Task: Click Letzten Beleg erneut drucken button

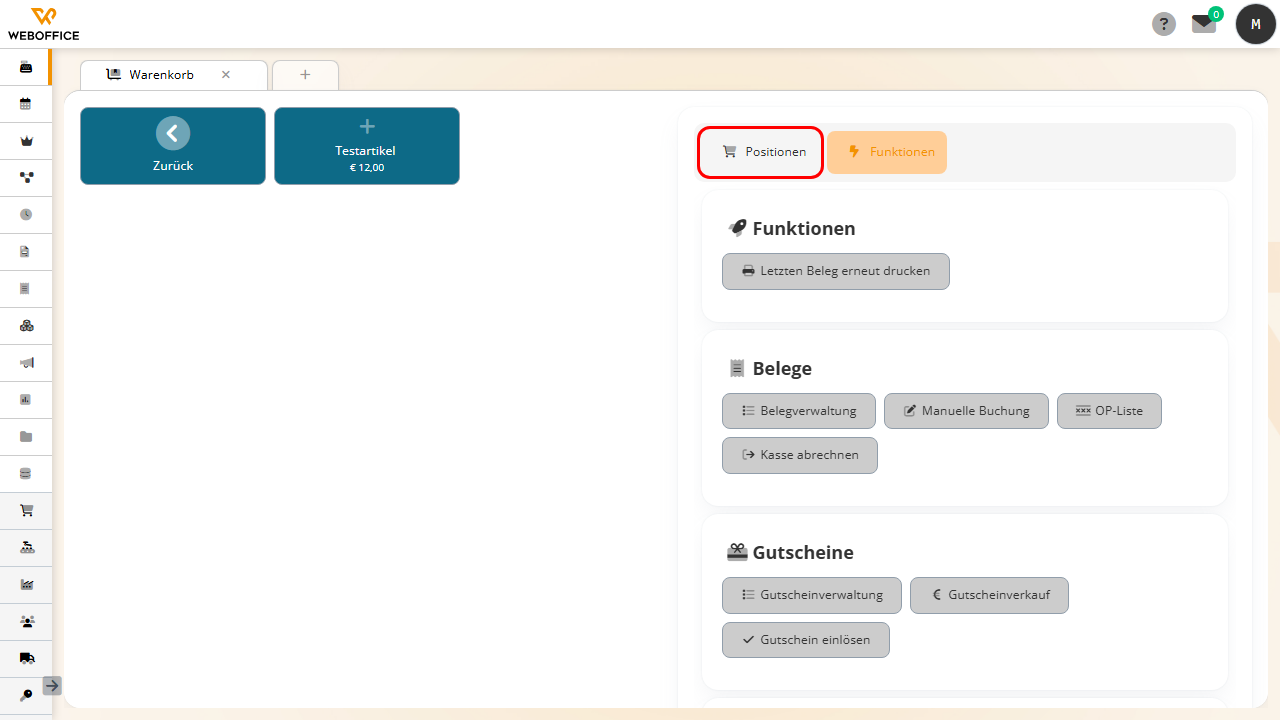Action: [836, 271]
